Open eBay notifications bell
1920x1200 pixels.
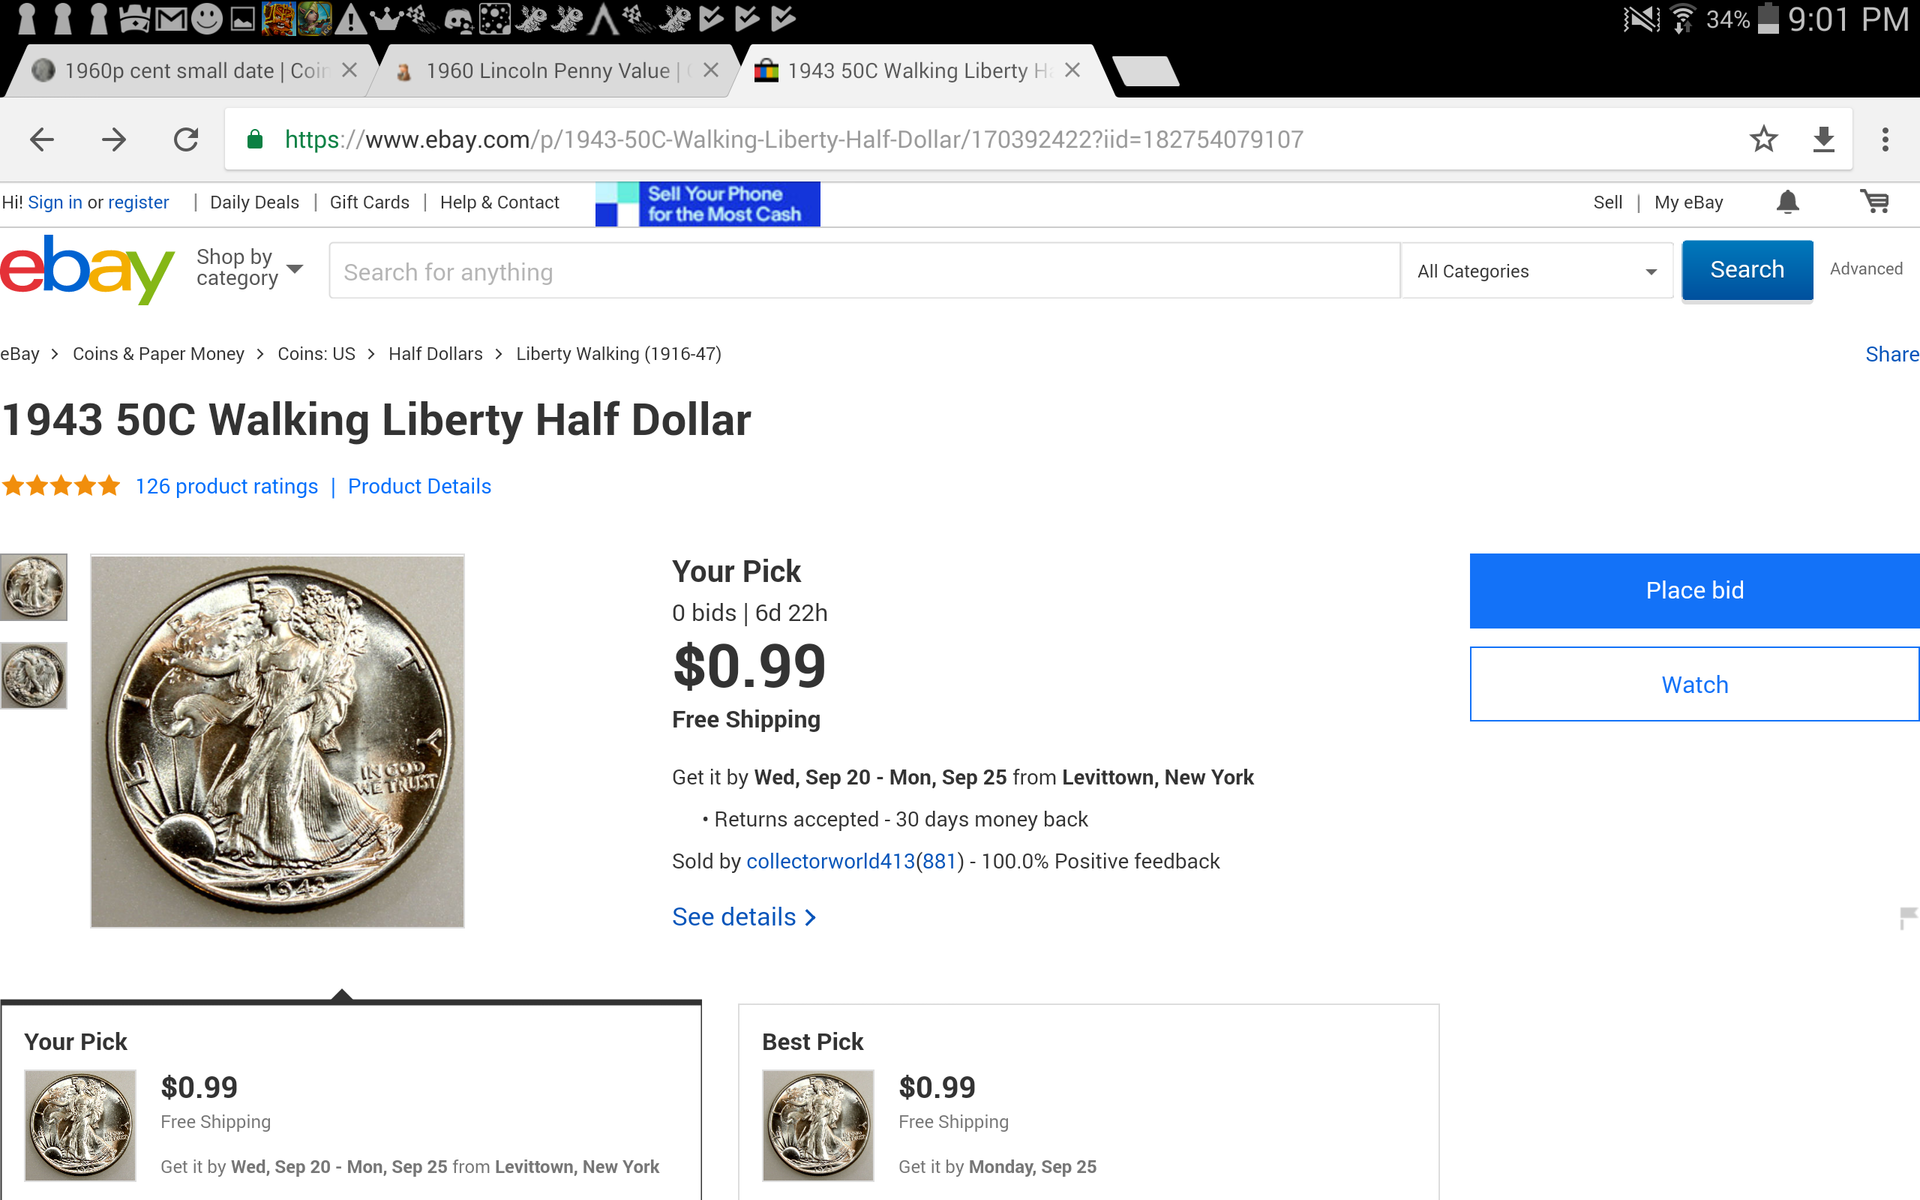(x=1788, y=202)
